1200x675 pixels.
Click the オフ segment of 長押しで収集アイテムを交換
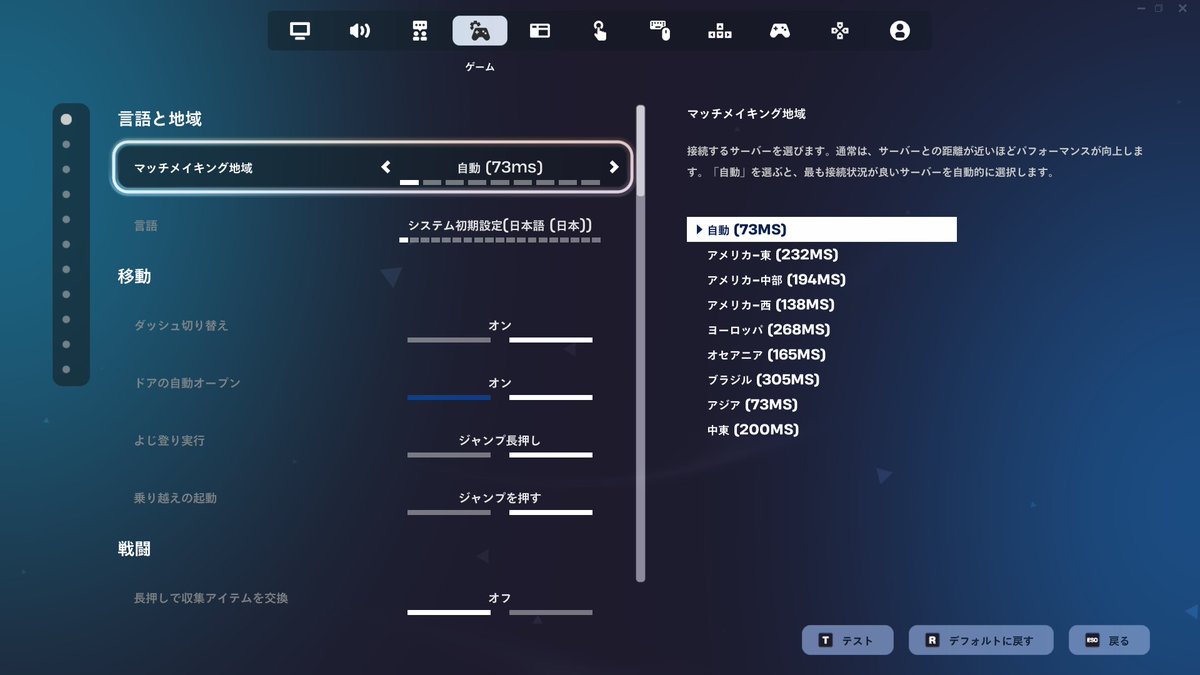pyautogui.click(x=449, y=612)
